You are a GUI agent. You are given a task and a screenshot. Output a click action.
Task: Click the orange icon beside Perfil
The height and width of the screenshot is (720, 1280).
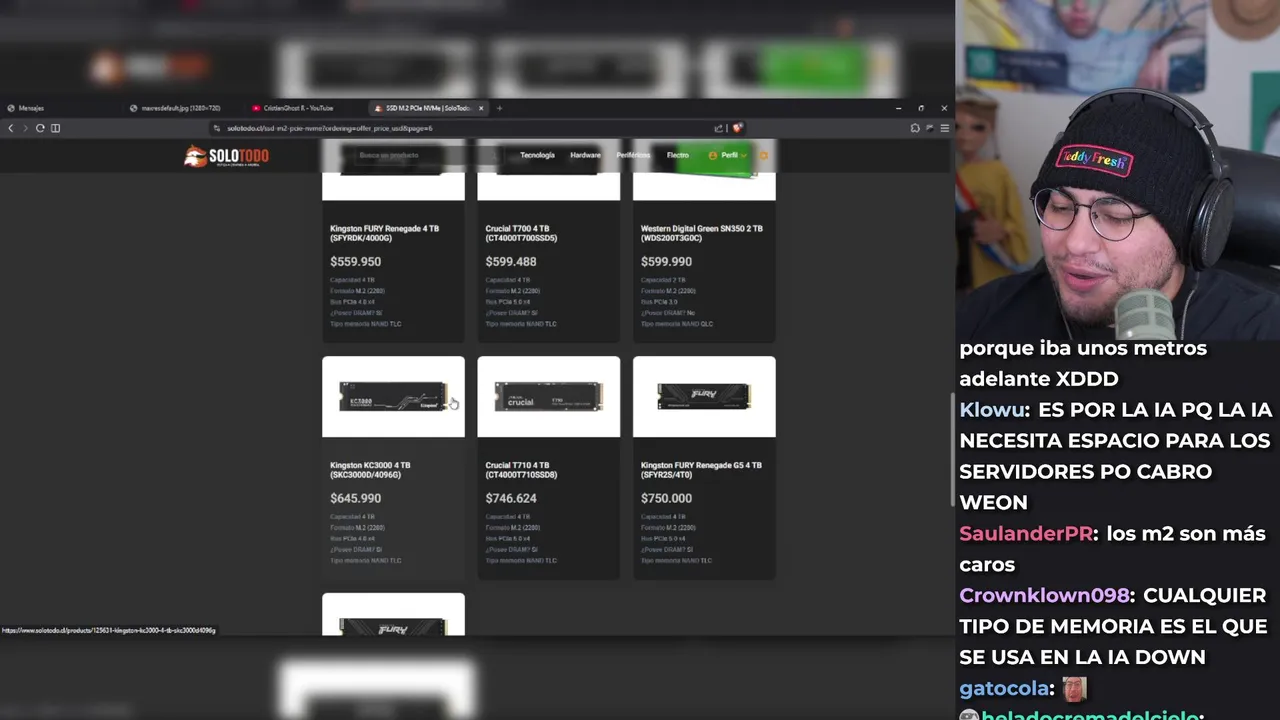(764, 156)
